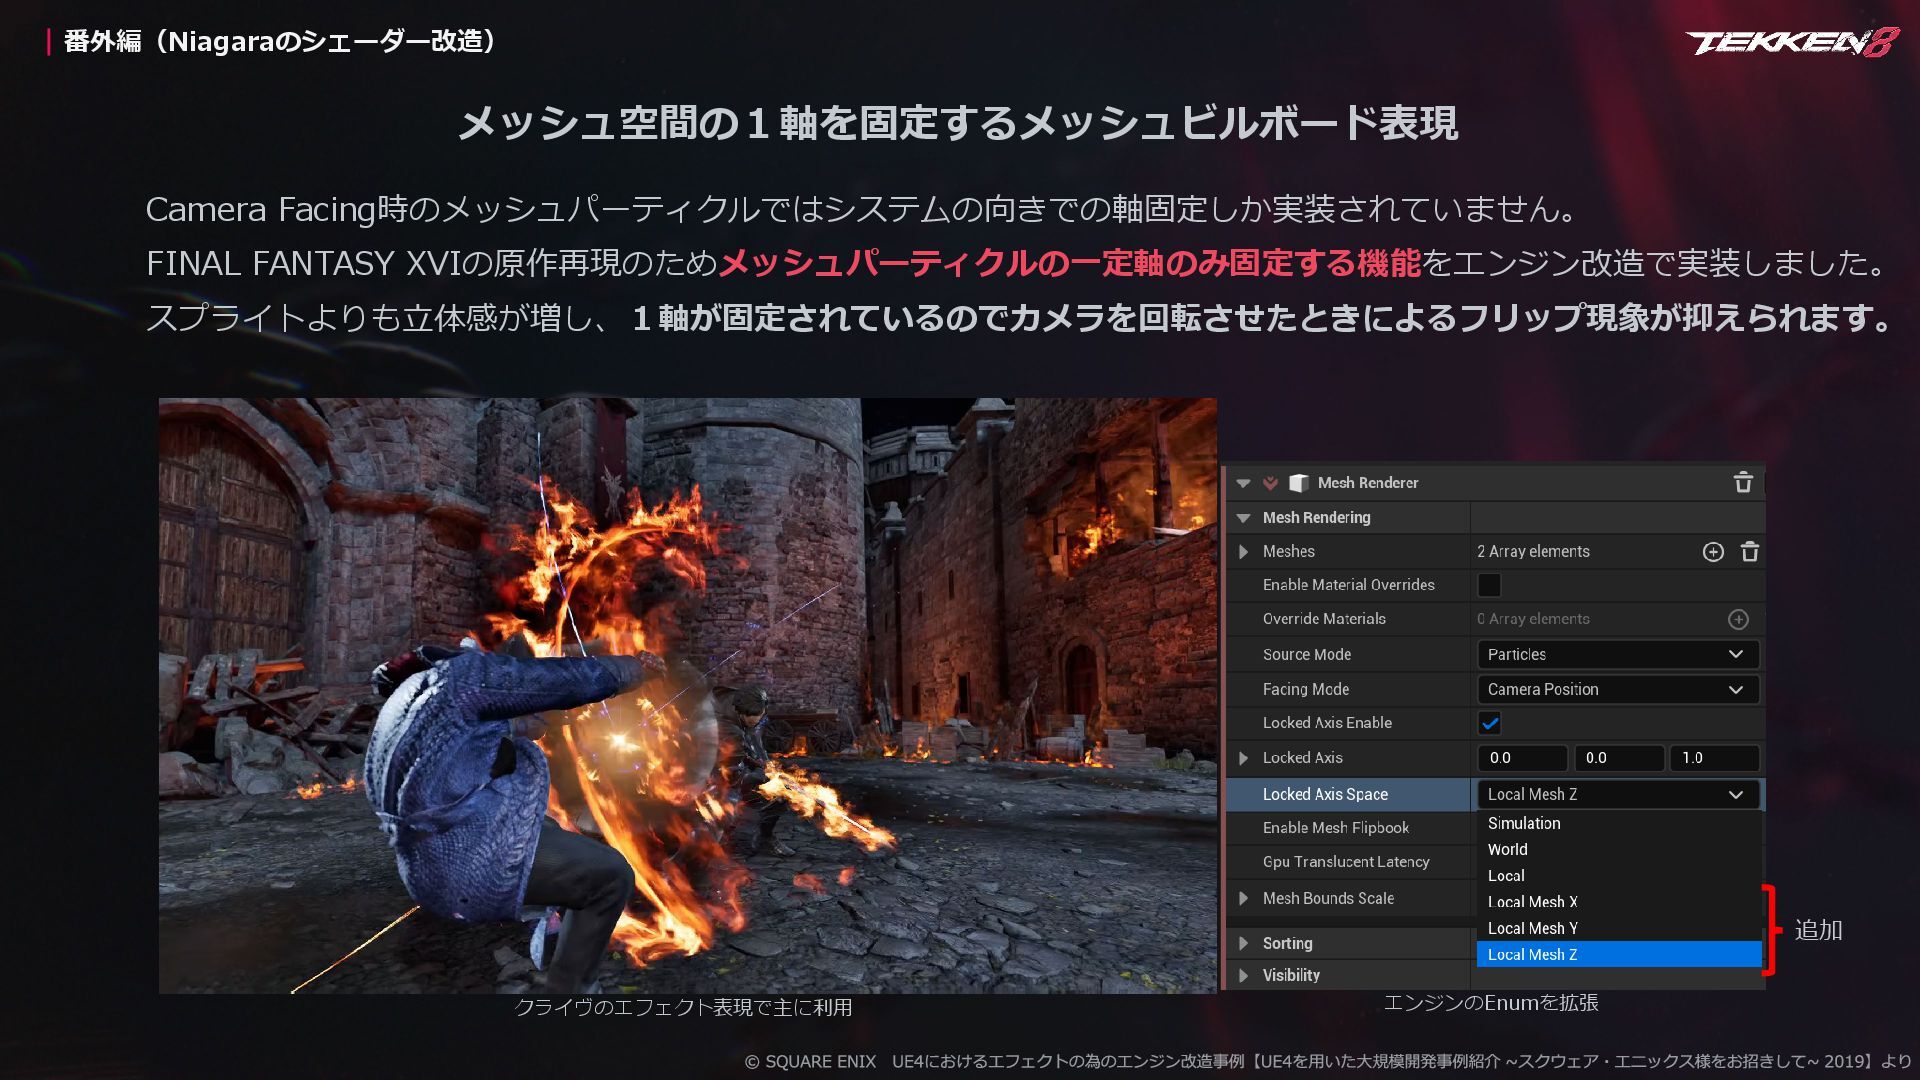This screenshot has width=1920, height=1080.
Task: Expand the Sorting section
Action: coord(1243,943)
